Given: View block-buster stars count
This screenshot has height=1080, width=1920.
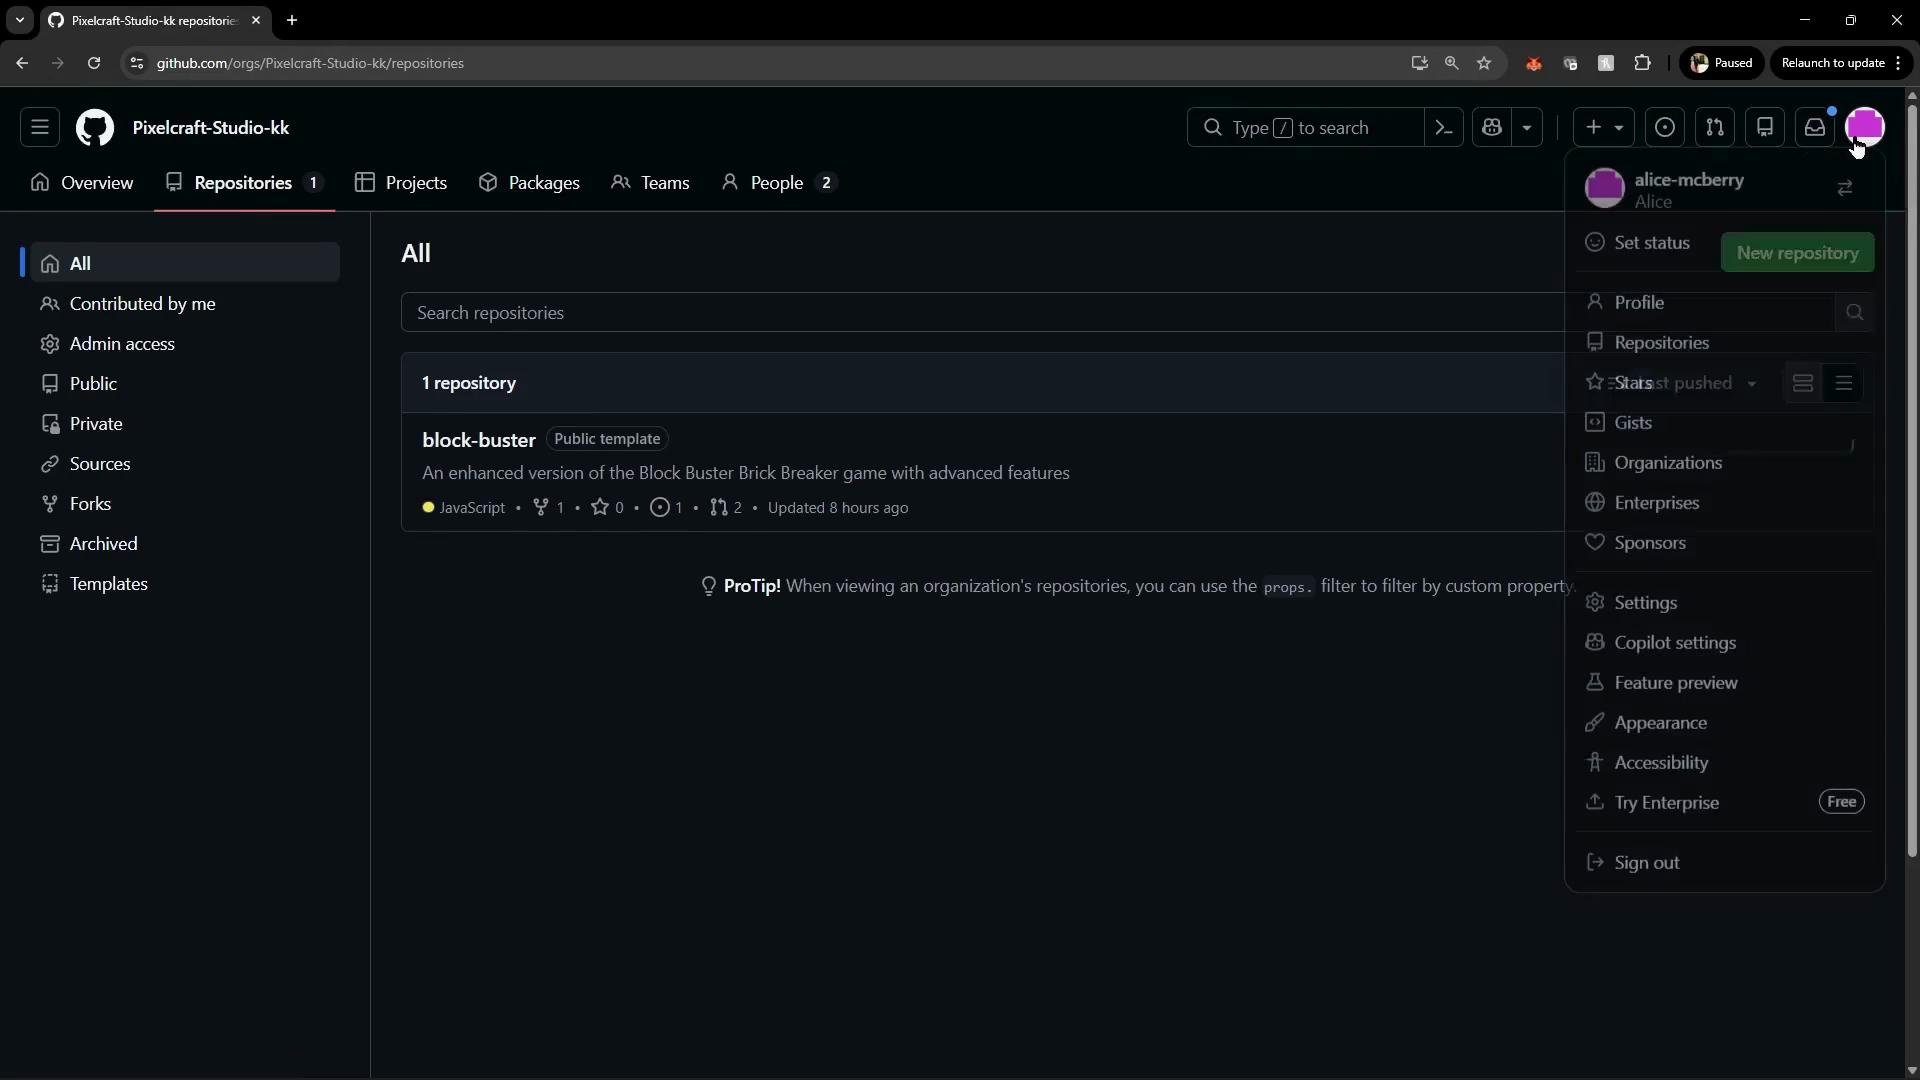Looking at the screenshot, I should (x=607, y=507).
